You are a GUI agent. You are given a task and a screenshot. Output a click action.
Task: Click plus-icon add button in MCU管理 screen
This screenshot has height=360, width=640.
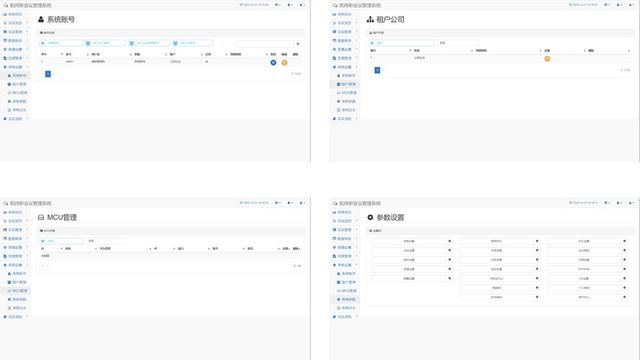61,241
